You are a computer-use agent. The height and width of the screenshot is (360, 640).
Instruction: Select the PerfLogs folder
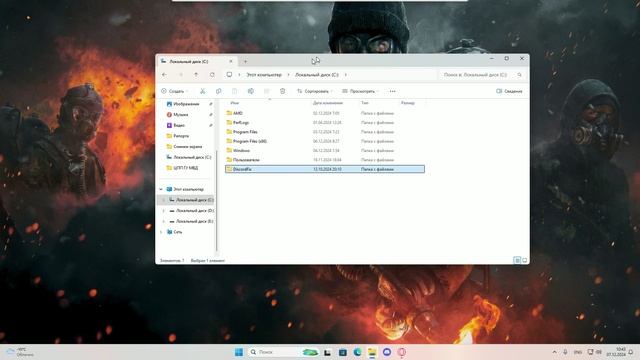pyautogui.click(x=324, y=122)
